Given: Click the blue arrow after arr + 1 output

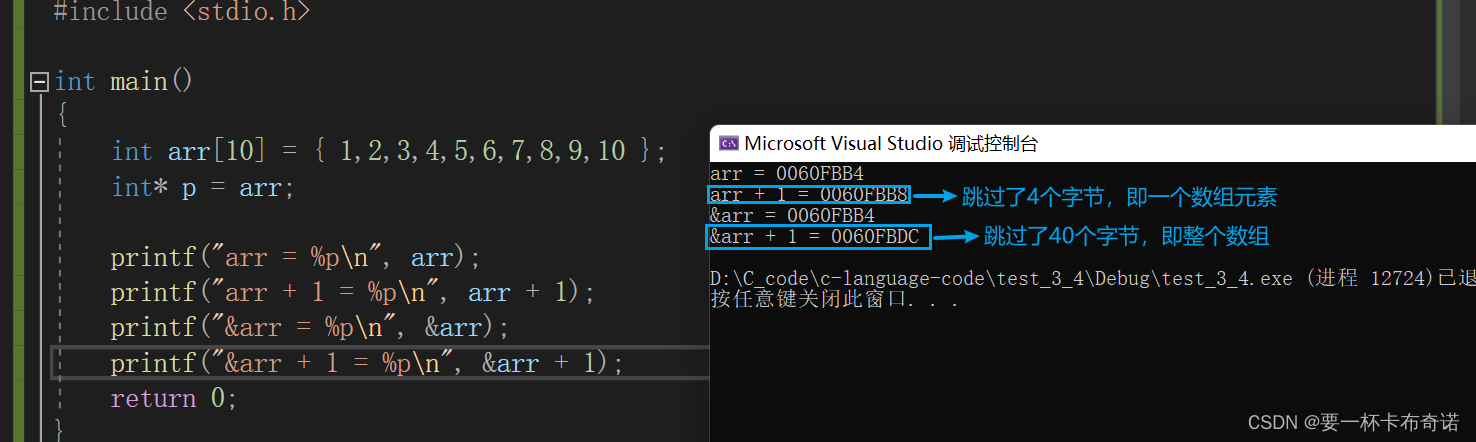Looking at the screenshot, I should click(x=933, y=196).
